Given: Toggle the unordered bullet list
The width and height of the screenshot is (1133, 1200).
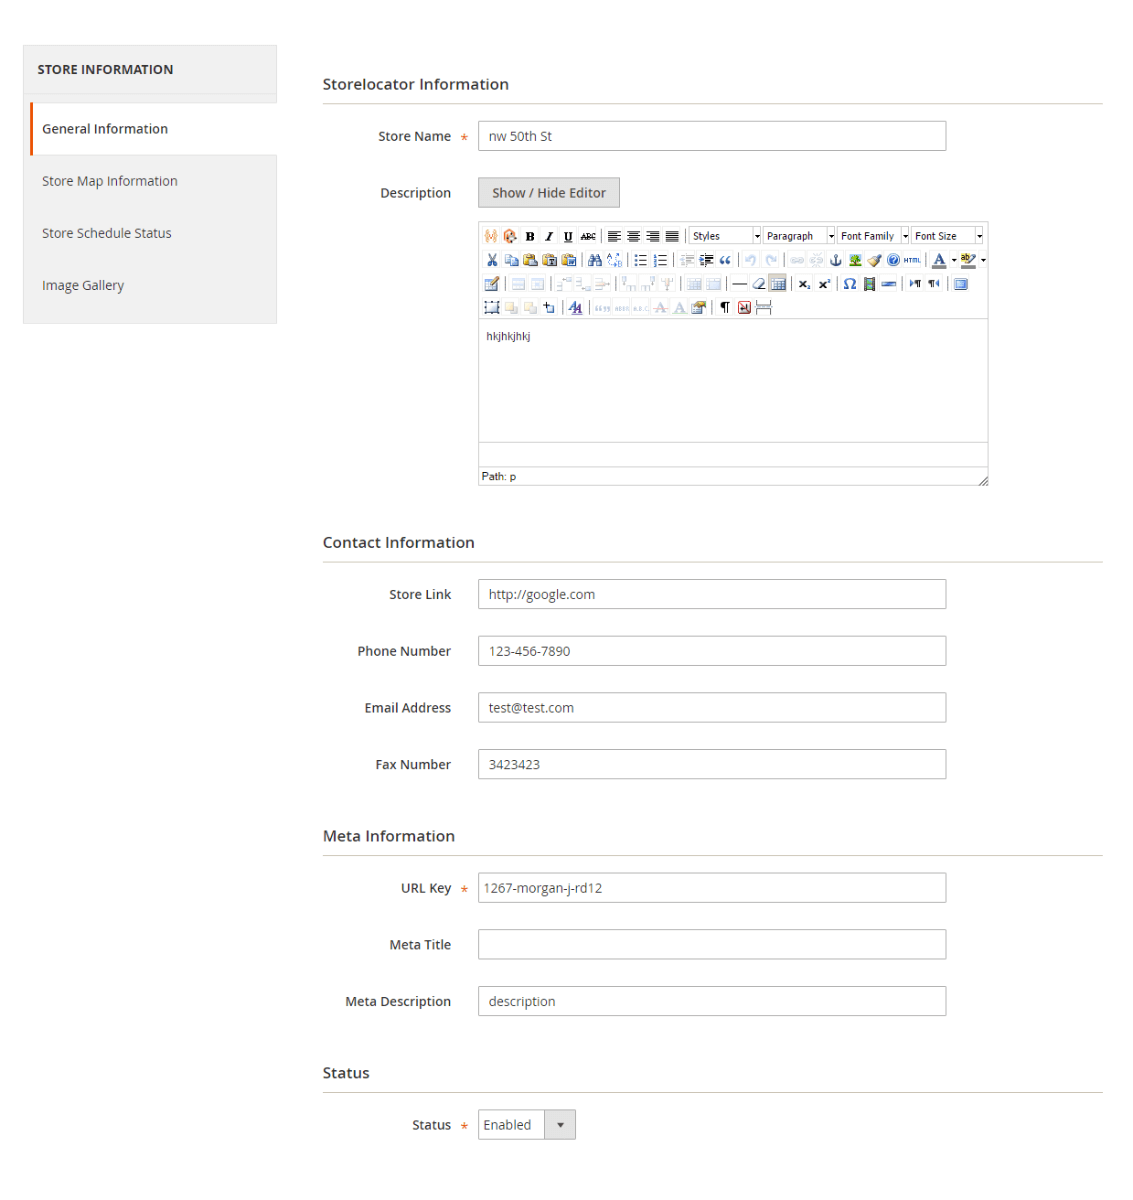Looking at the screenshot, I should click(x=640, y=260).
